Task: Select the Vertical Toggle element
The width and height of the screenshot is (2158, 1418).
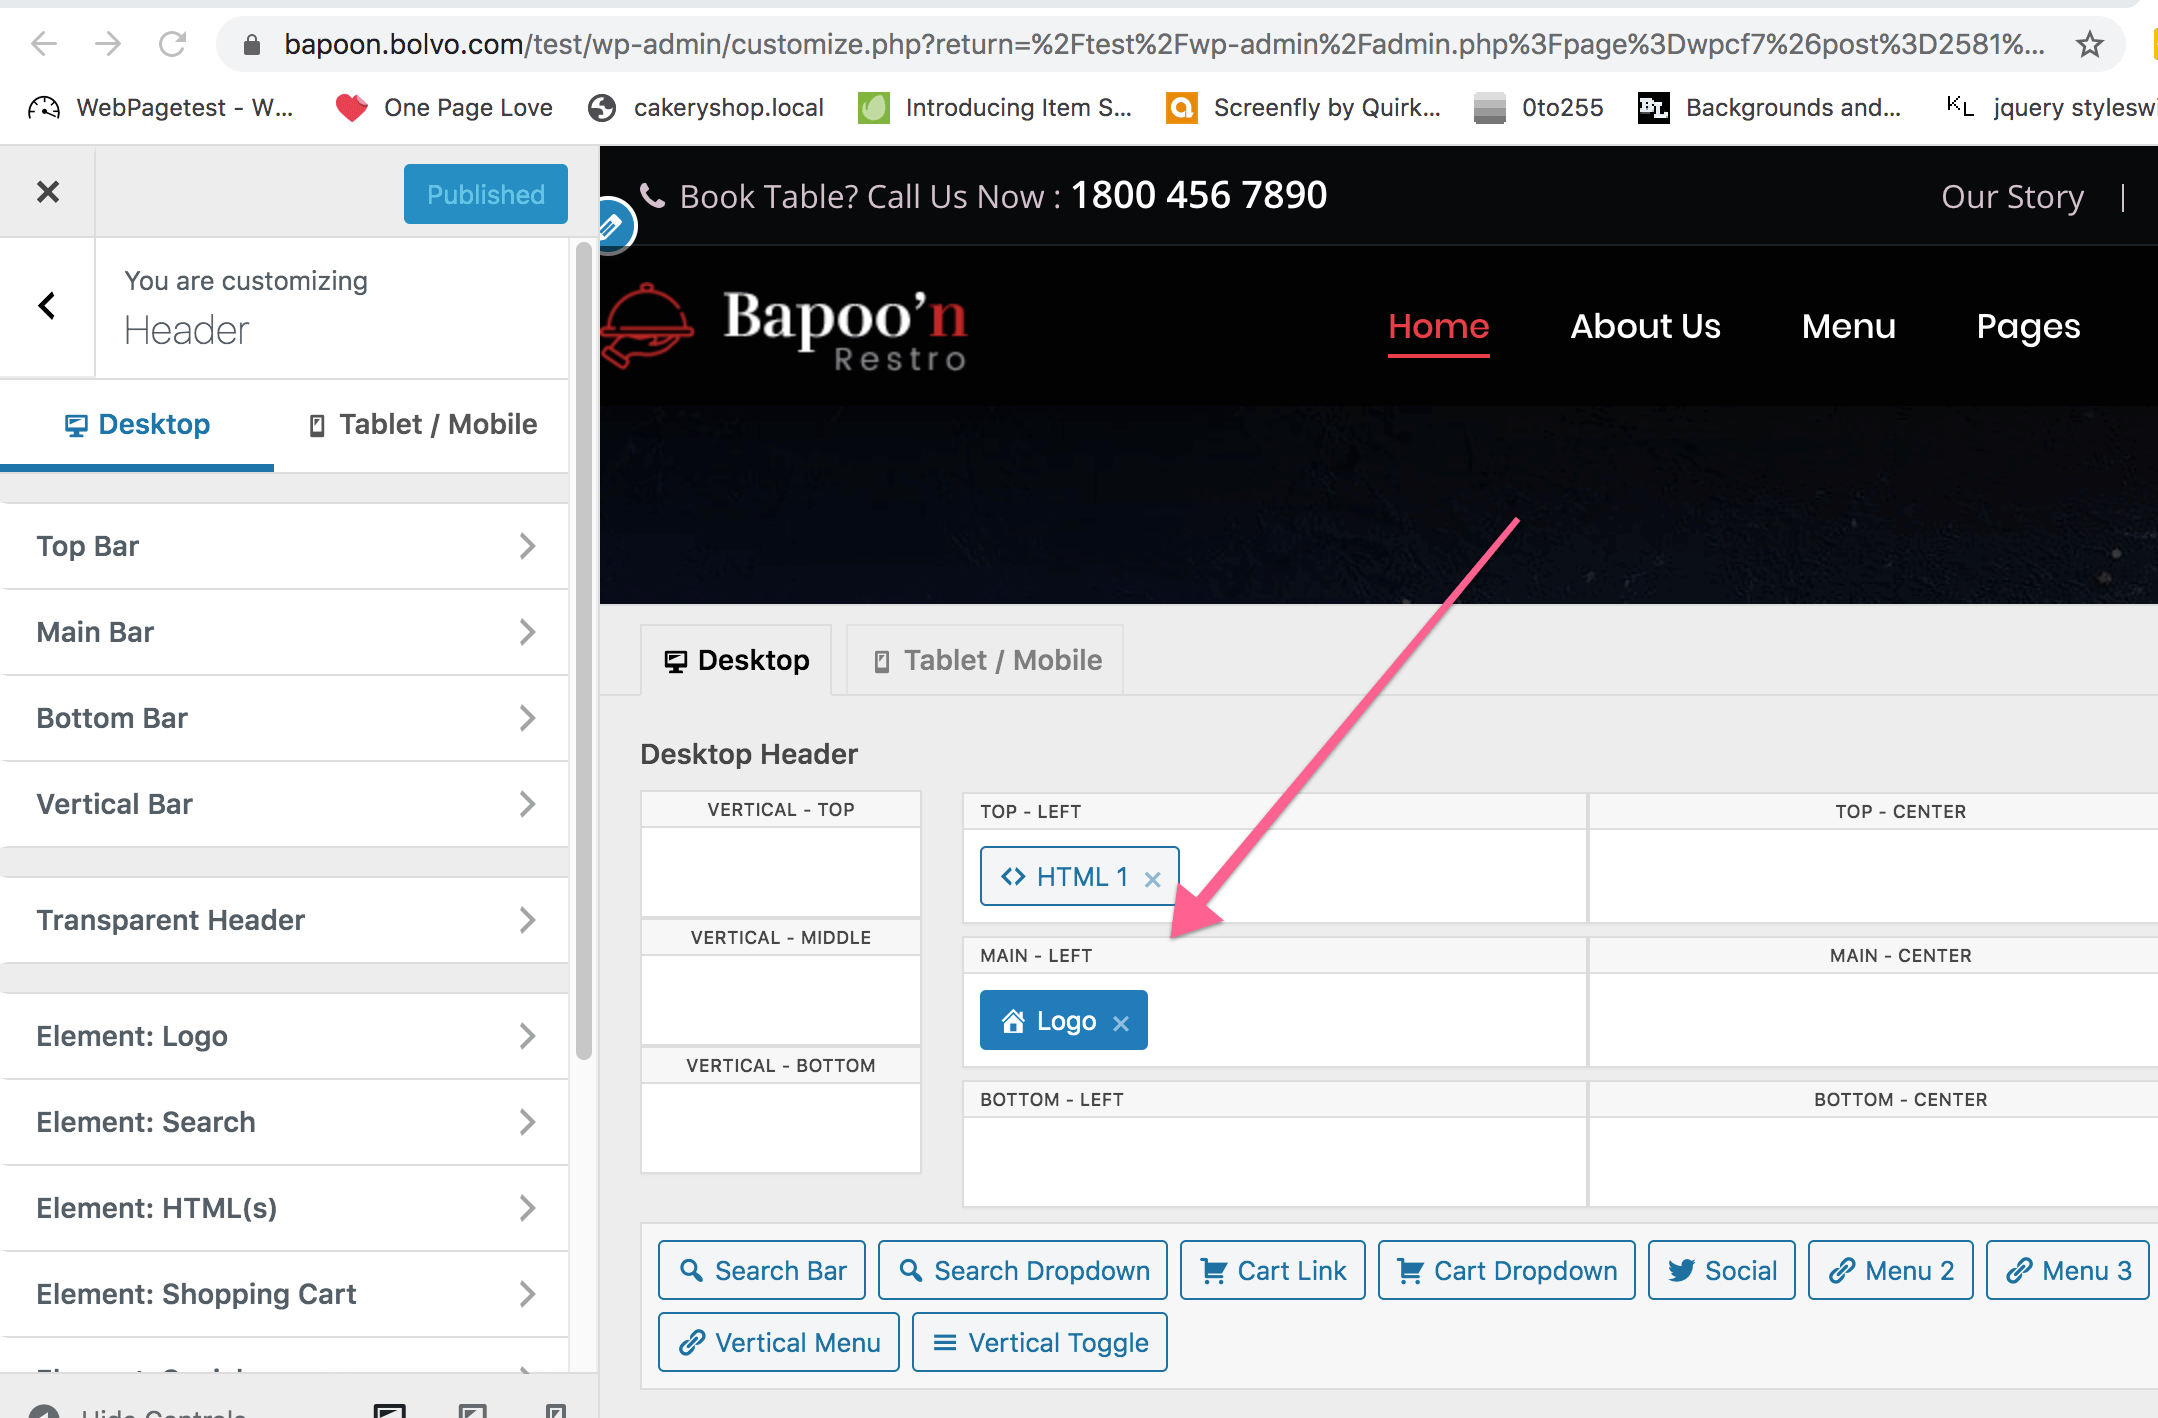Action: pyautogui.click(x=1039, y=1342)
